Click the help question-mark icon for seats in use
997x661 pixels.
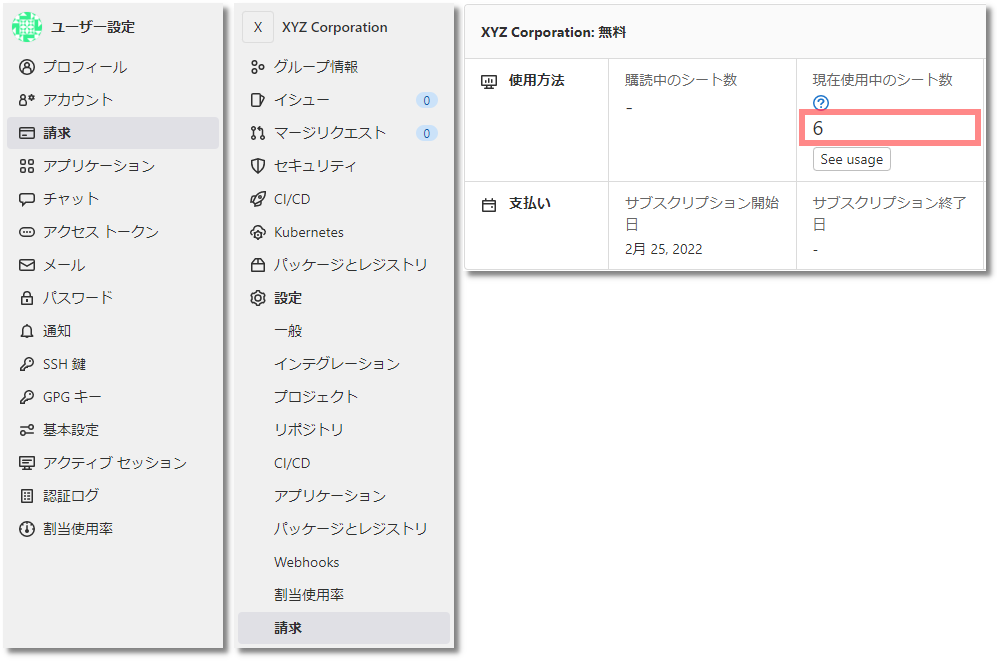[x=821, y=103]
